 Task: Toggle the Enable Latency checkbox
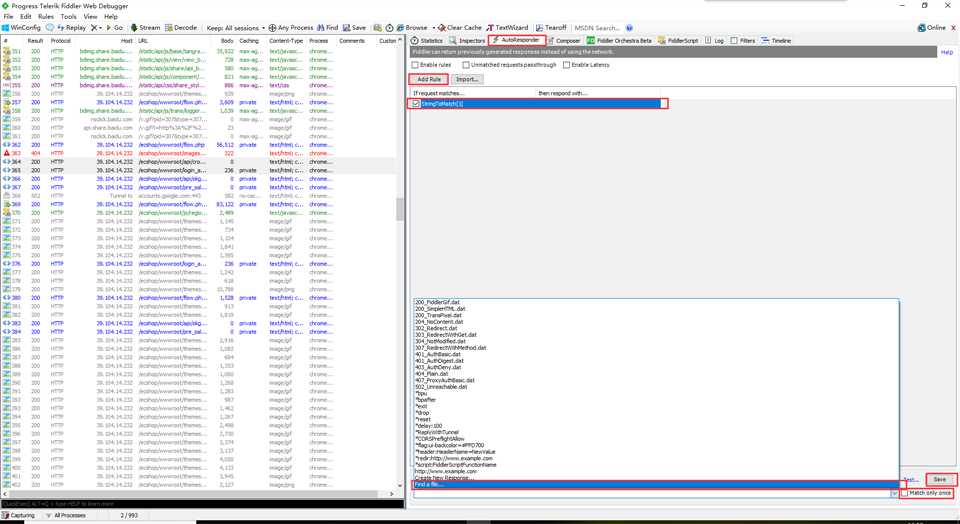566,65
